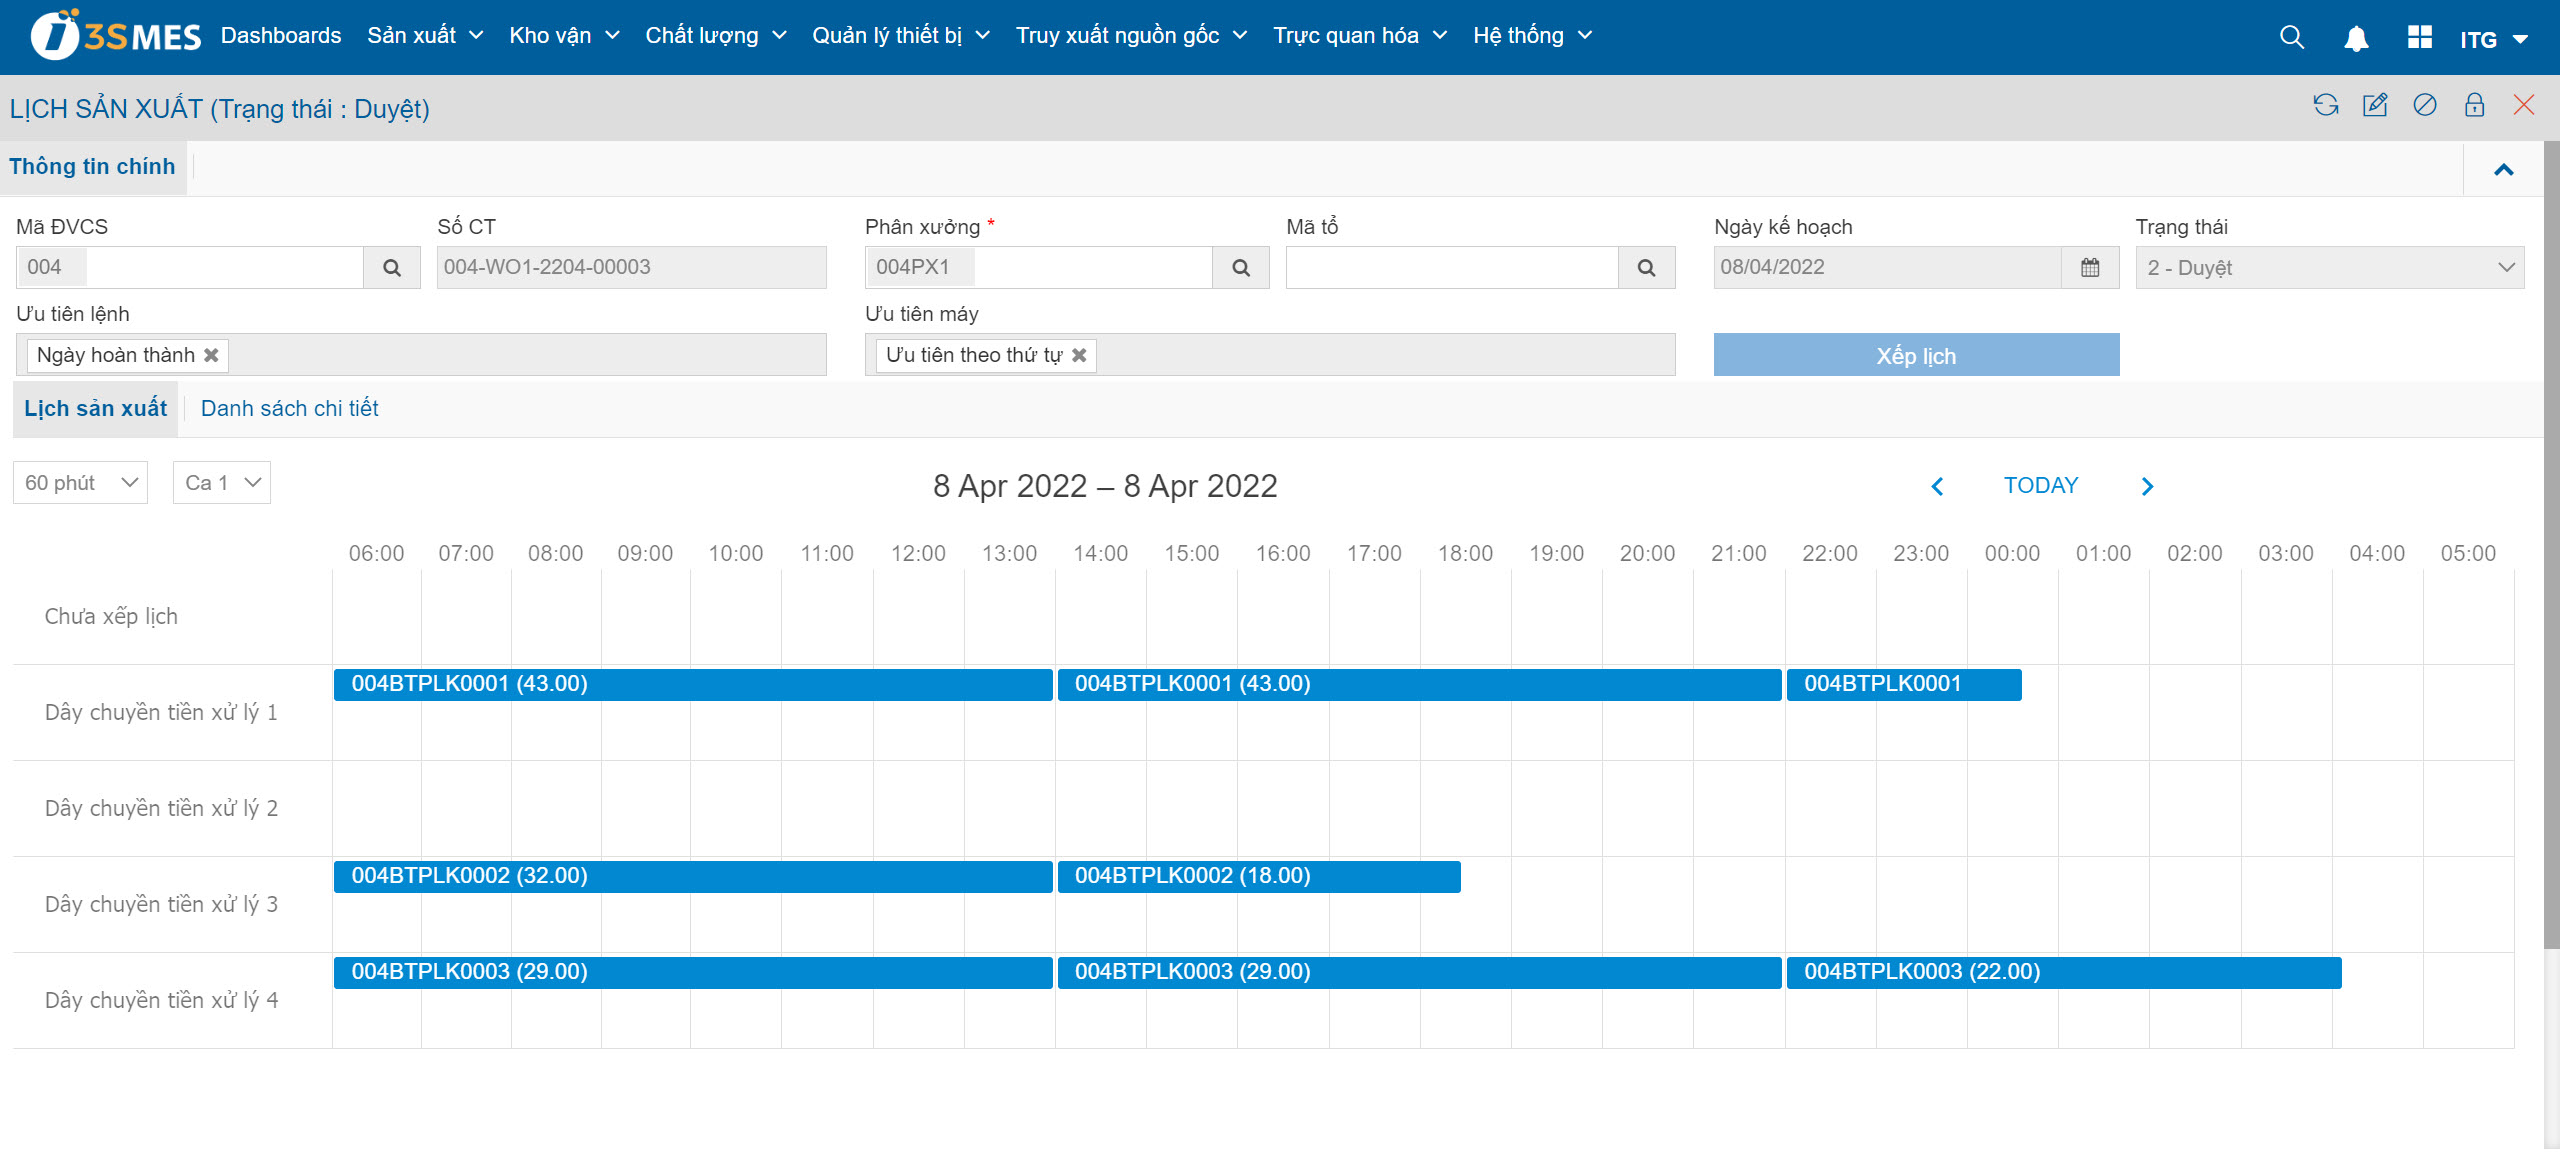Expand the Trạng thái status dropdown
This screenshot has height=1154, width=2560.
click(x=2329, y=267)
